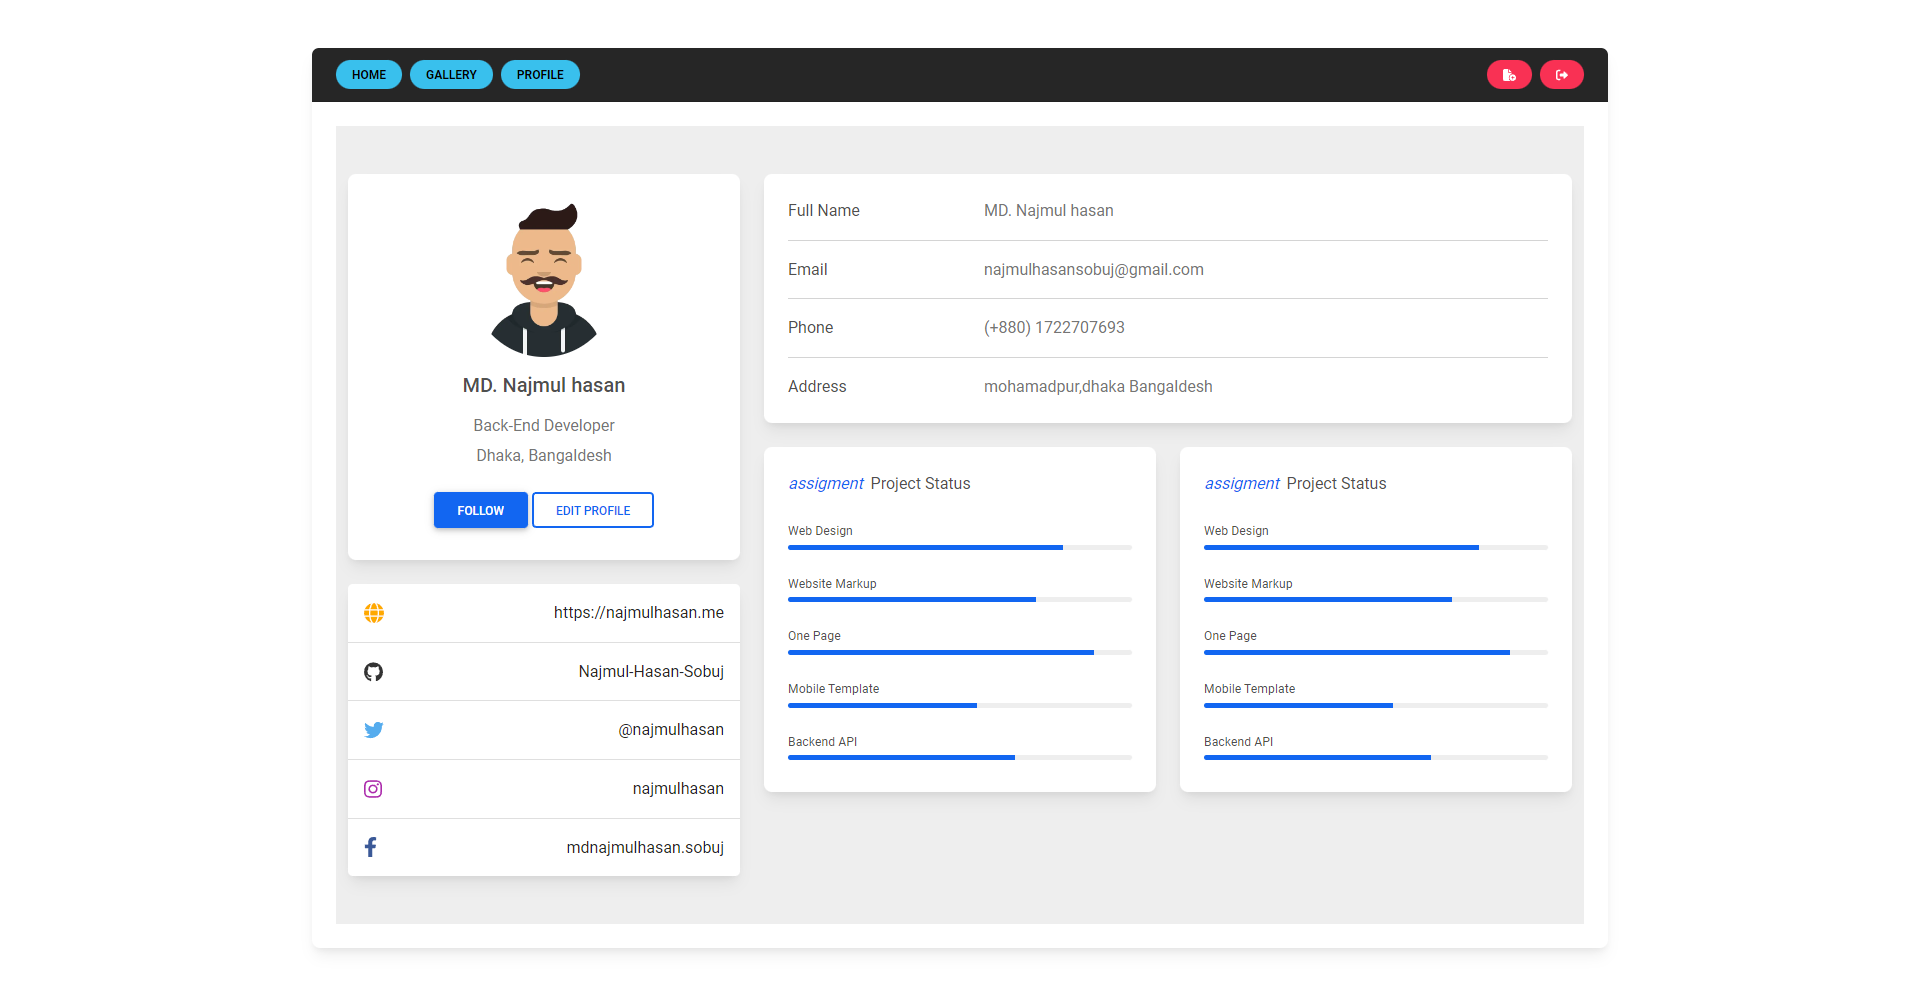Click the add-file icon in the top navbar
Screen dimensions: 1920x996
1509,74
